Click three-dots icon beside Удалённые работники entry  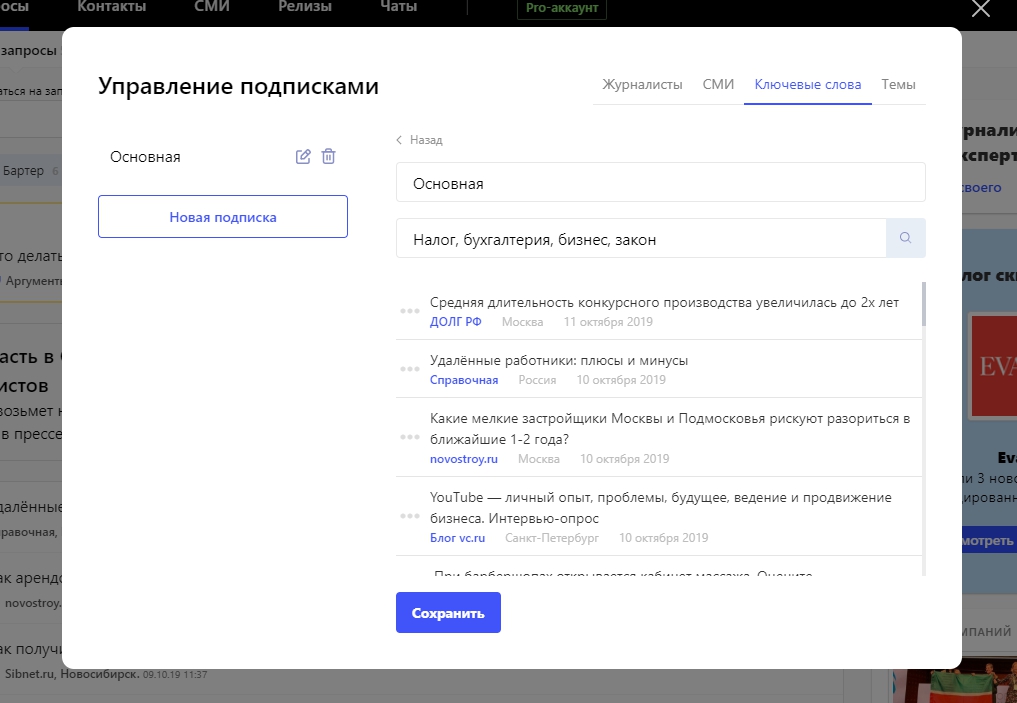pyautogui.click(x=409, y=370)
